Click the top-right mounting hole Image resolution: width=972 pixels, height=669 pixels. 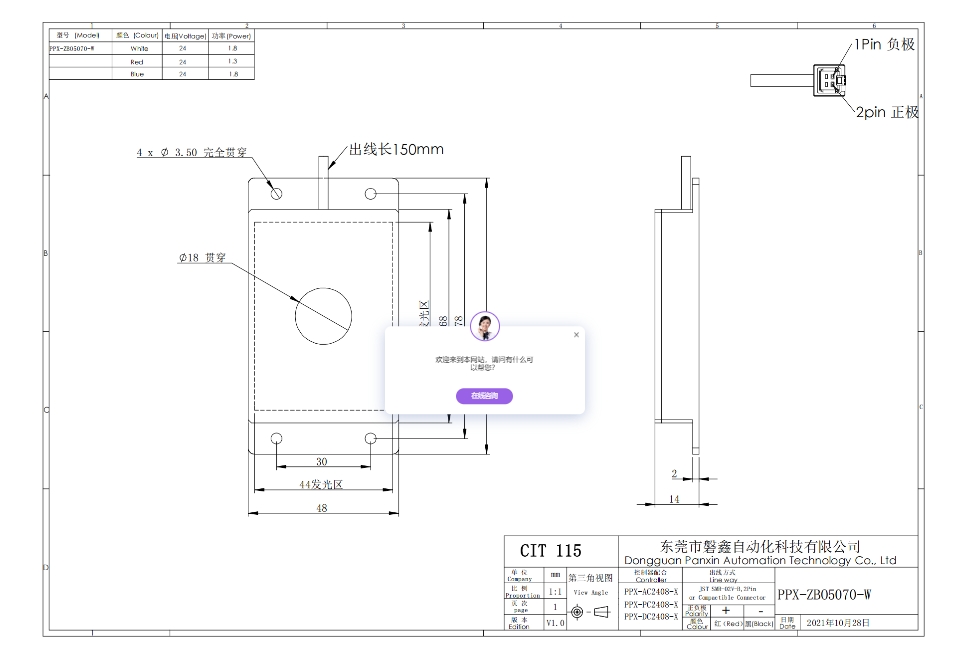tap(371, 193)
